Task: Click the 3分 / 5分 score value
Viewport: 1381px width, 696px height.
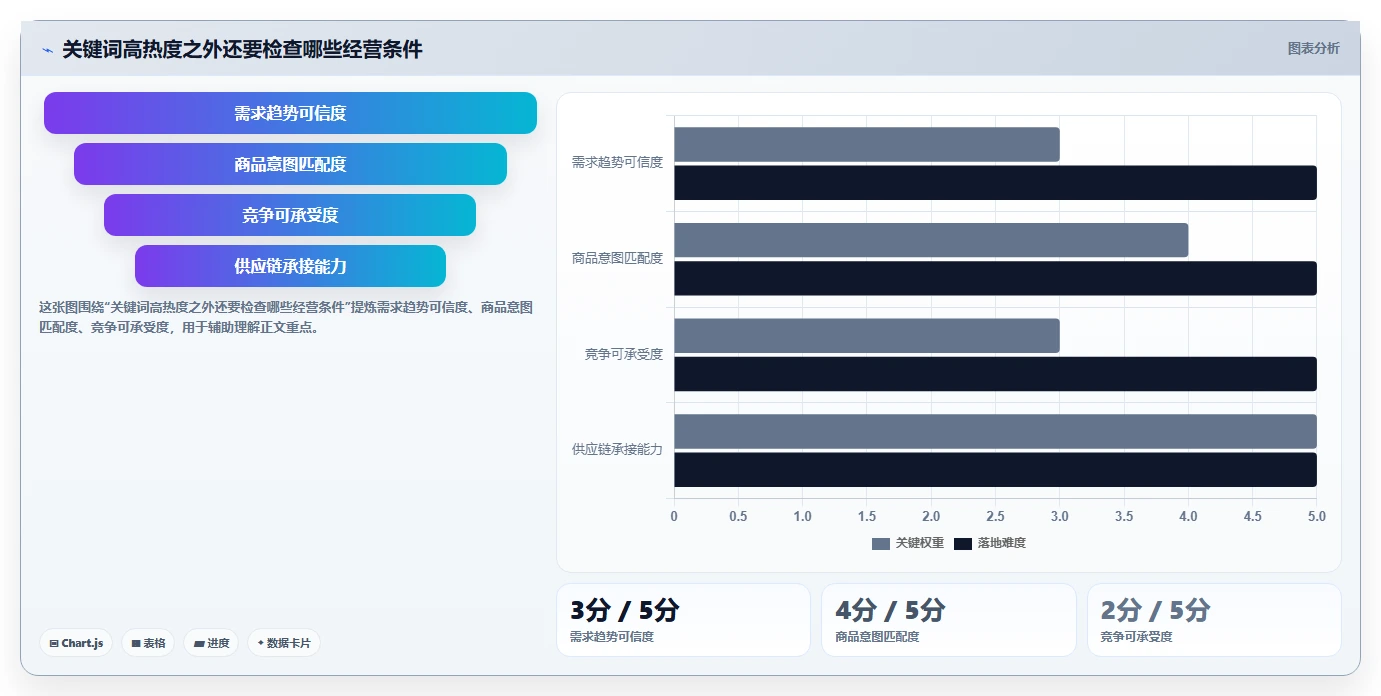Action: point(625,610)
